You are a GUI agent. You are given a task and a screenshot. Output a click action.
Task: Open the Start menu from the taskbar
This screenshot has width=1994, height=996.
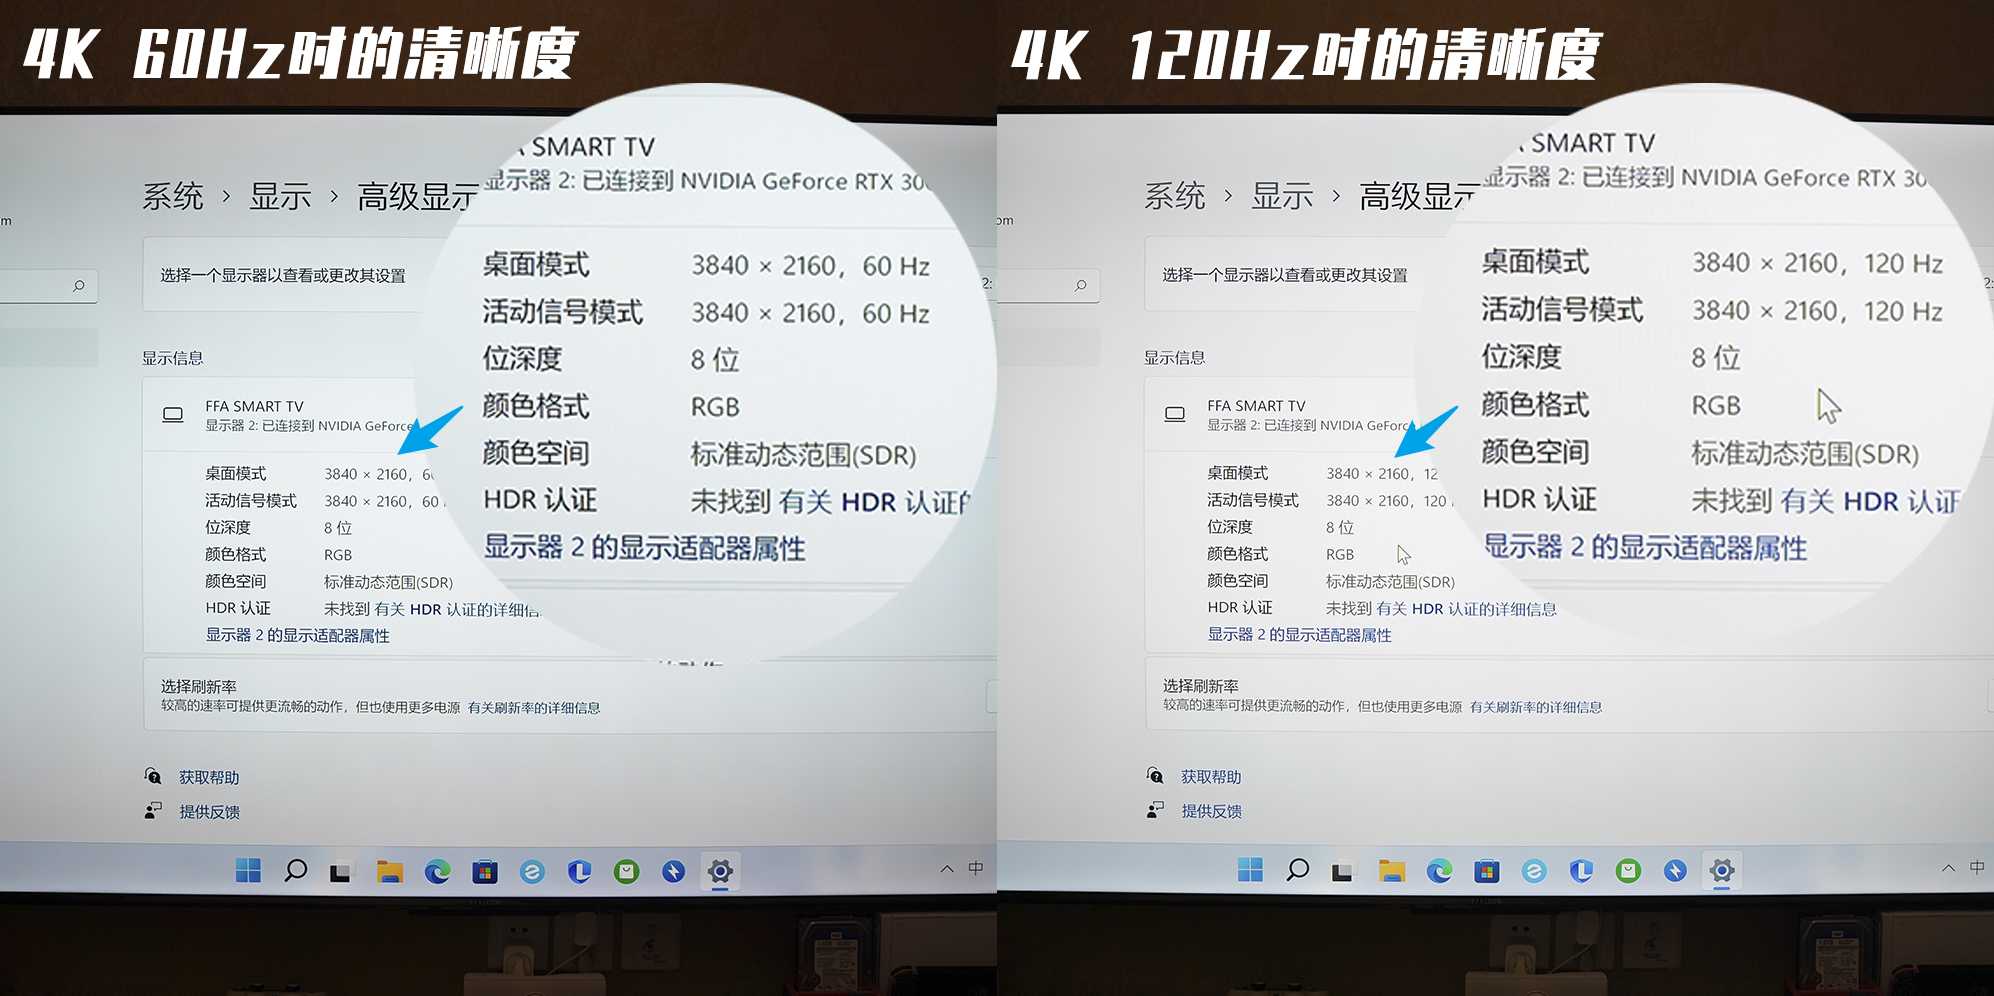point(248,871)
